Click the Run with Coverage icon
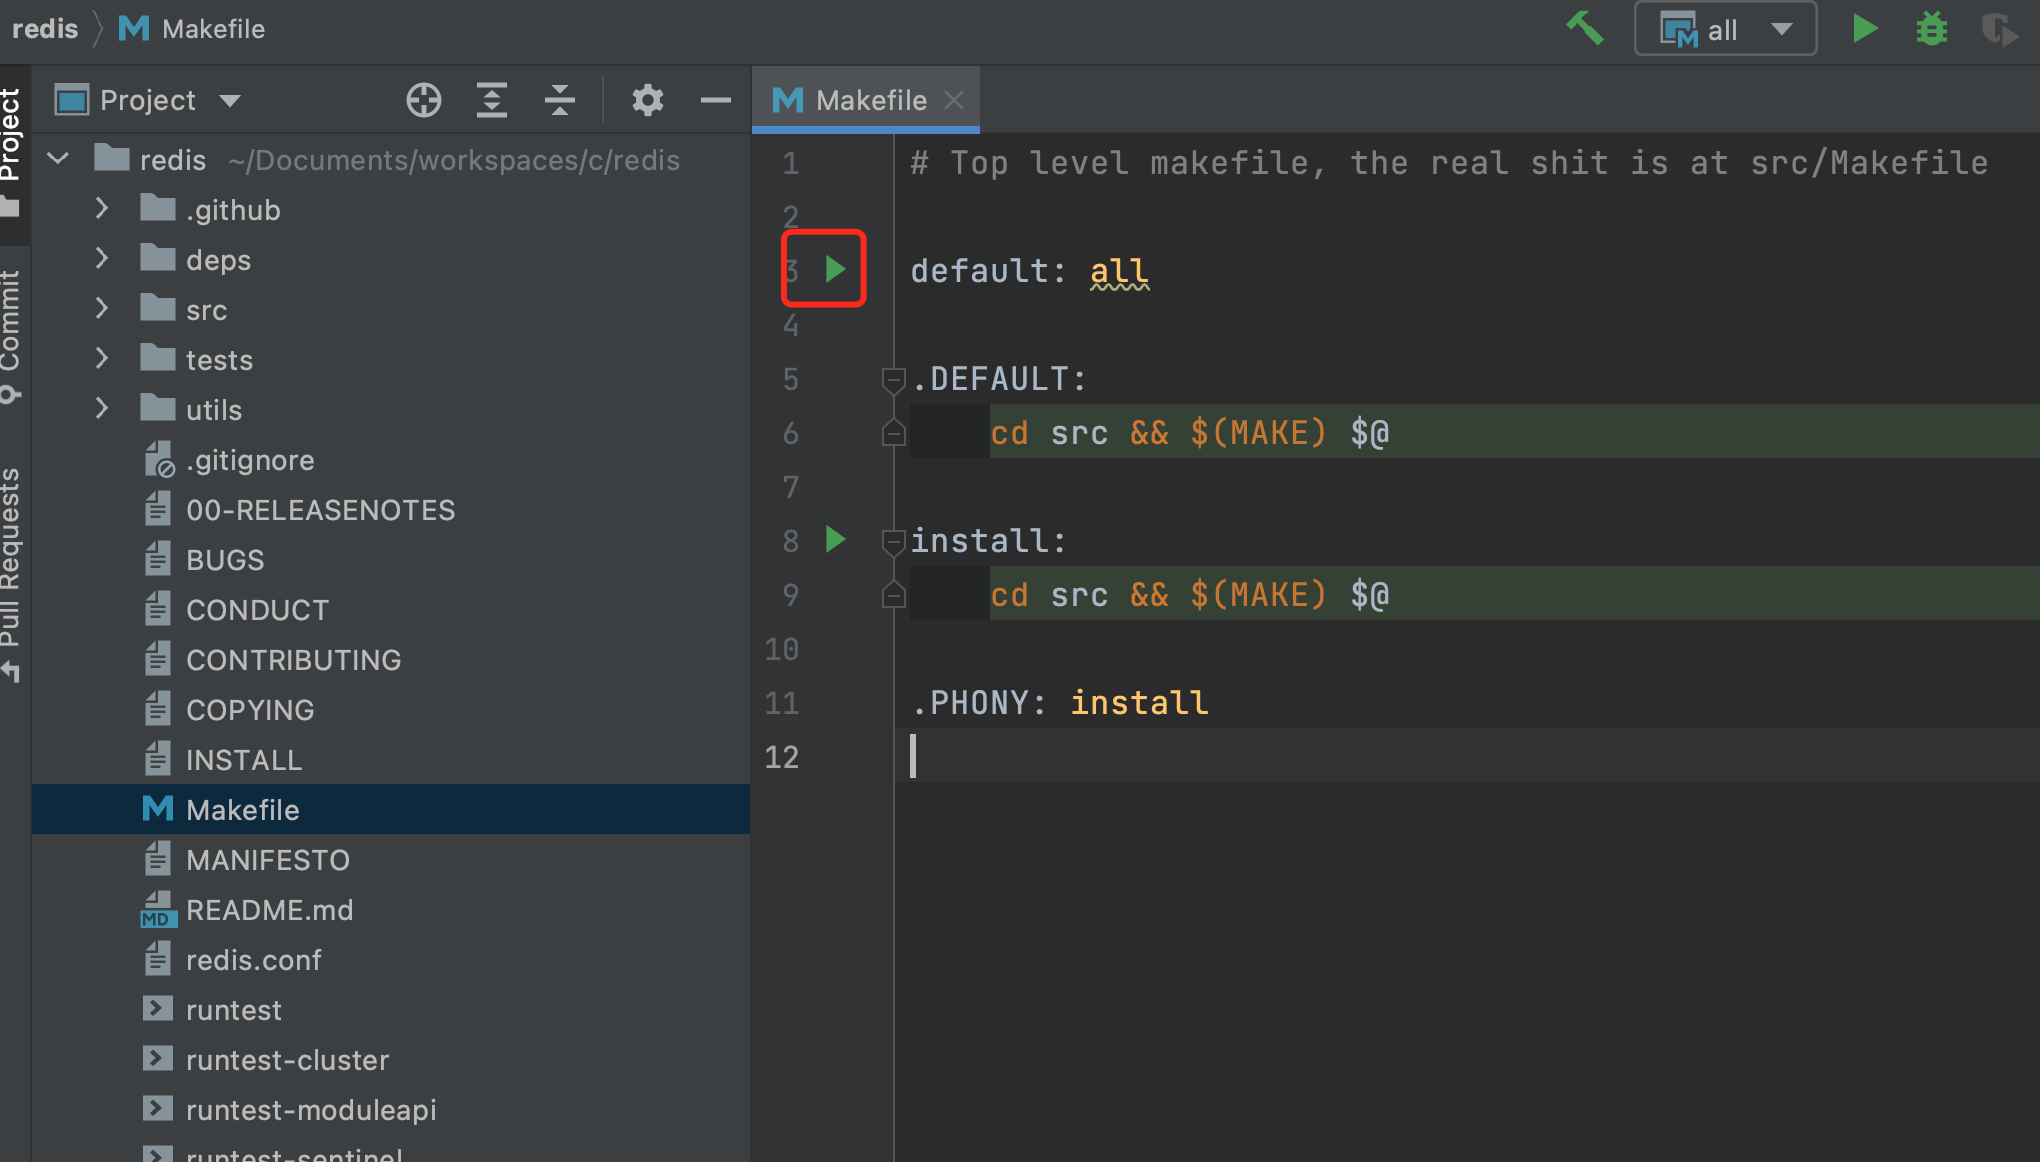 pyautogui.click(x=1999, y=30)
